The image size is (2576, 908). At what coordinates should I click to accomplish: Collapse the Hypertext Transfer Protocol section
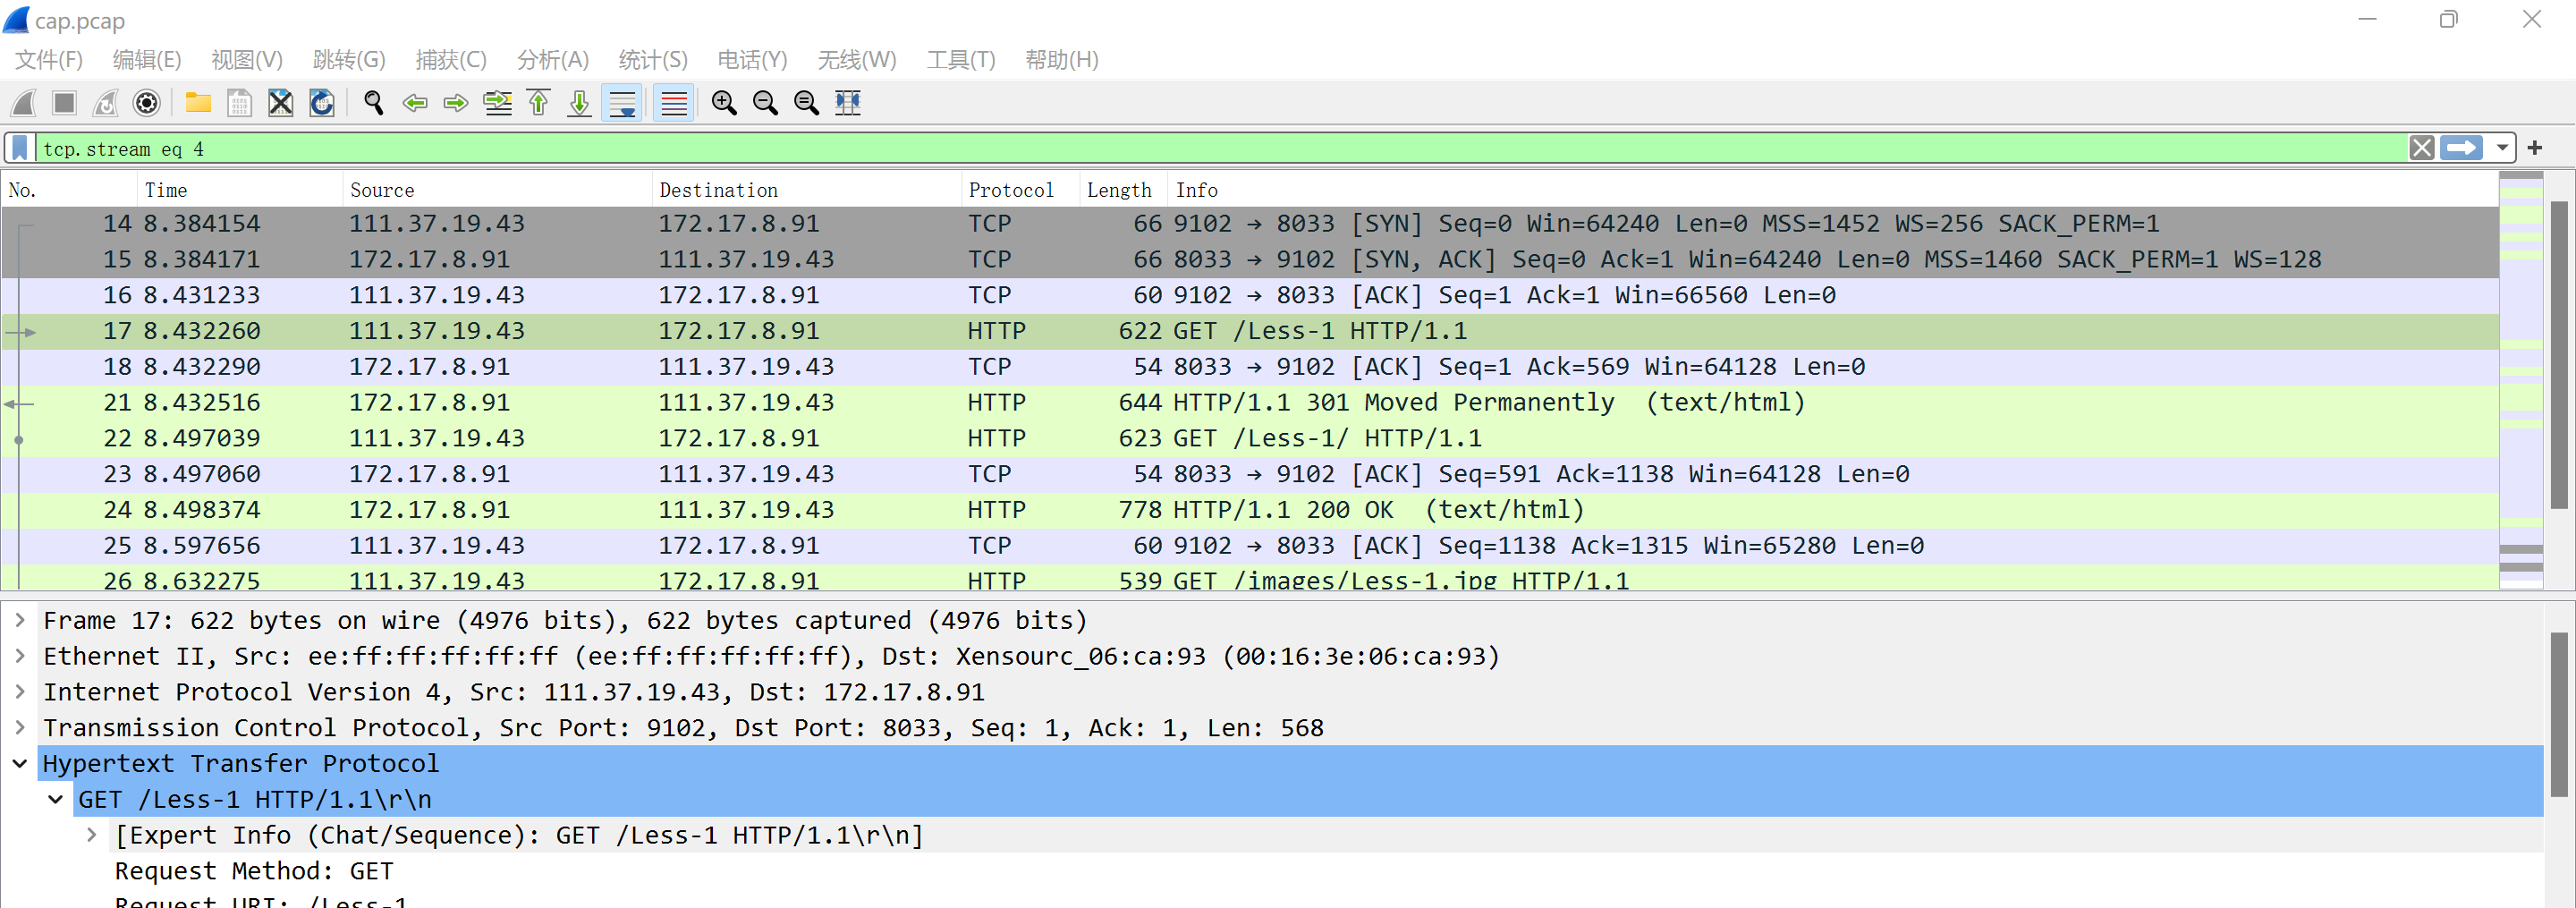click(20, 764)
